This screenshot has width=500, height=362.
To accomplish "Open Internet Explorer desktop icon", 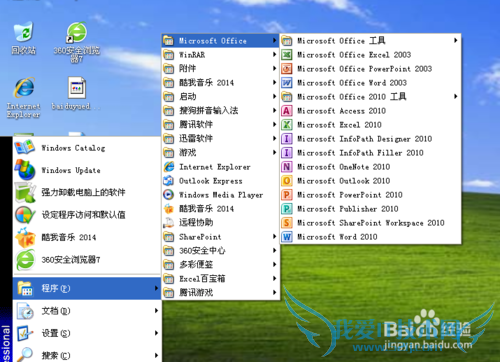I will click(x=24, y=87).
